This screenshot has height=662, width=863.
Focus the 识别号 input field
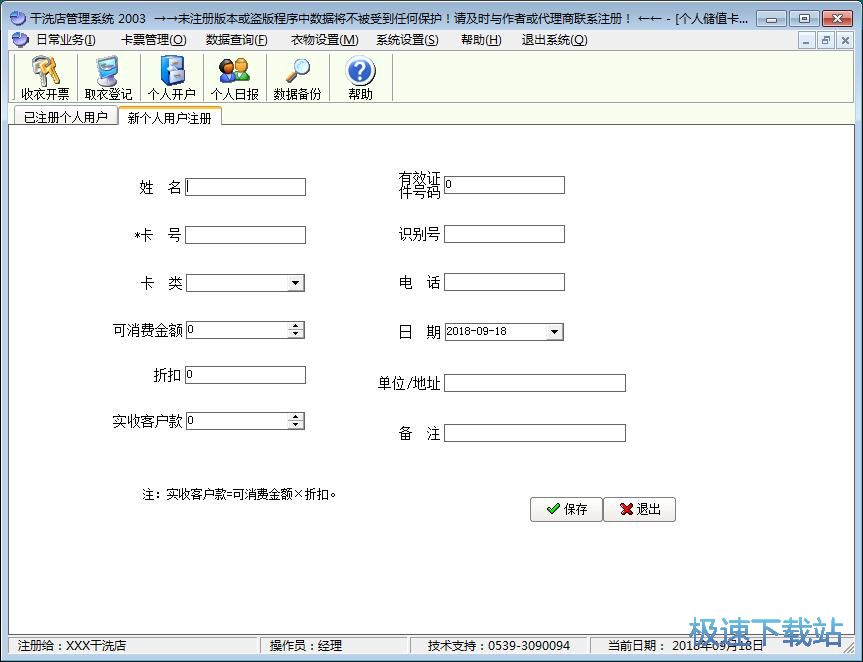(504, 234)
